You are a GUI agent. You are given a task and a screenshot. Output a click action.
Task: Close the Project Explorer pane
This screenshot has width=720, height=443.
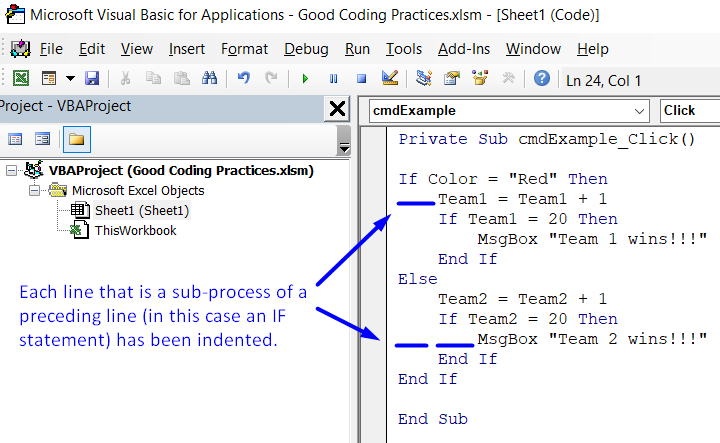tap(338, 109)
